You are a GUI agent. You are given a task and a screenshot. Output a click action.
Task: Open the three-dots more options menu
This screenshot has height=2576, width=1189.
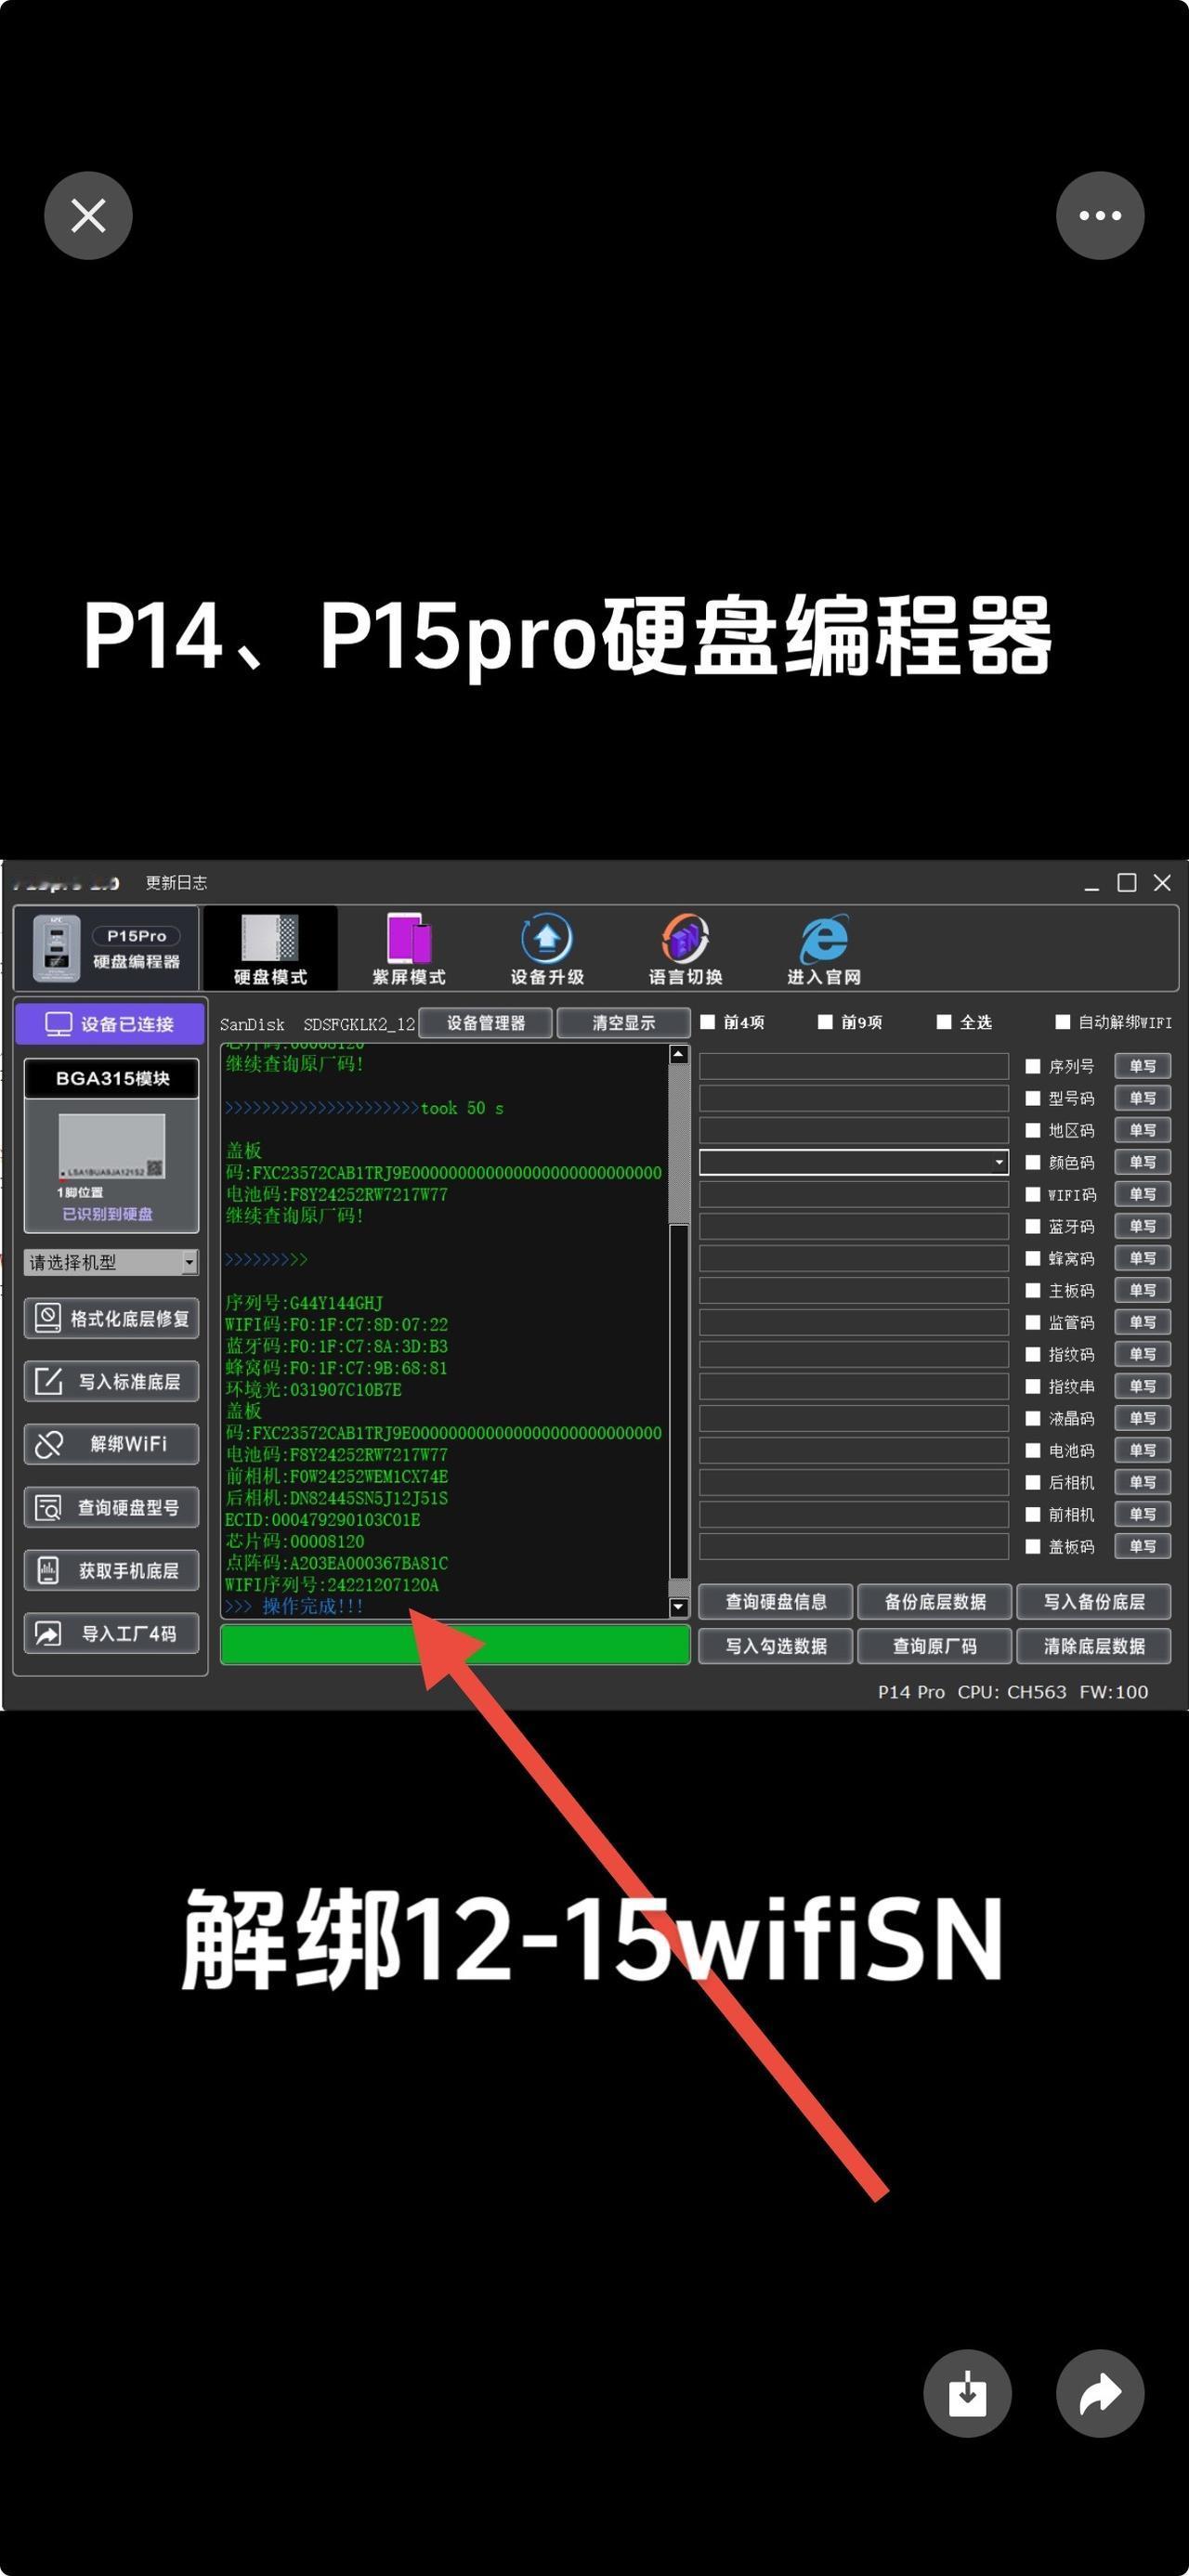(1100, 215)
